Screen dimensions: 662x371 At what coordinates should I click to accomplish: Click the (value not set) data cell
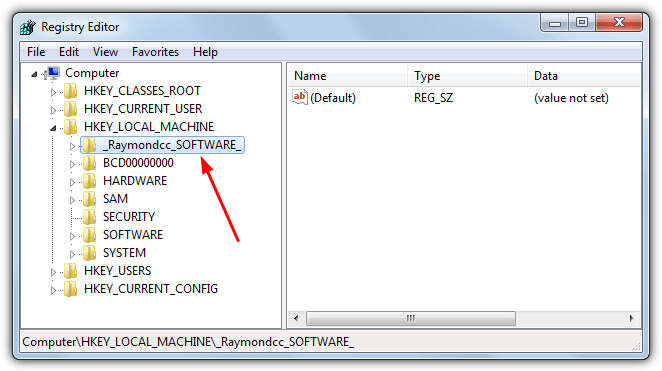[571, 98]
